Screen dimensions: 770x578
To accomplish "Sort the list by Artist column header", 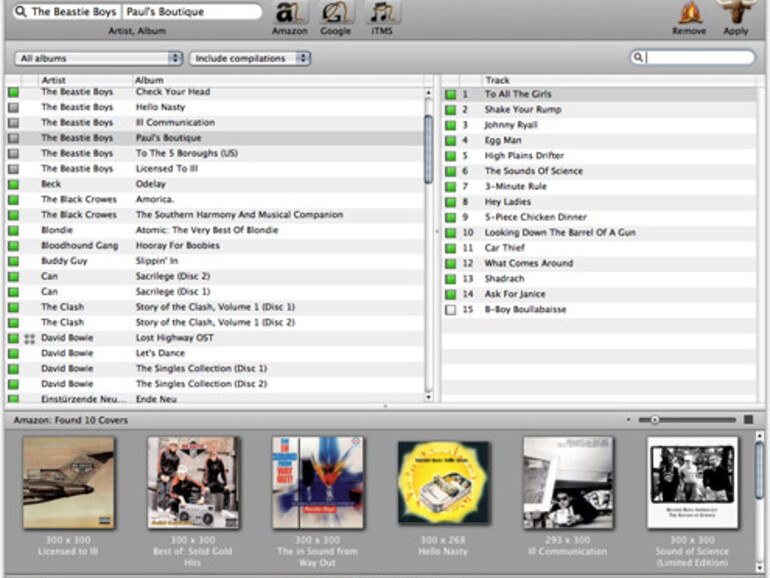I will (x=84, y=79).
